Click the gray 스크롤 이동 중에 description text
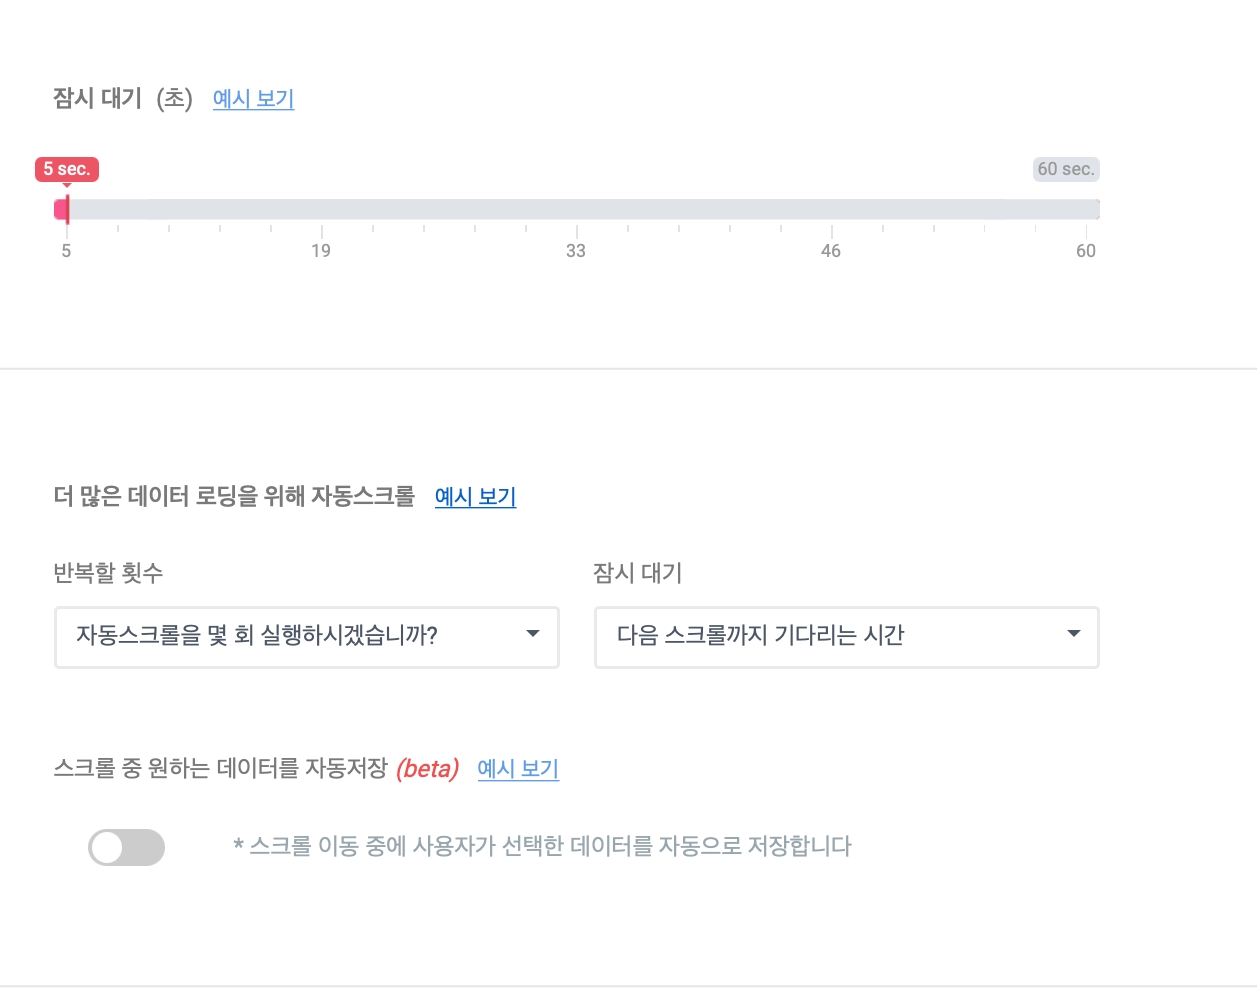1257x997 pixels. tap(542, 847)
